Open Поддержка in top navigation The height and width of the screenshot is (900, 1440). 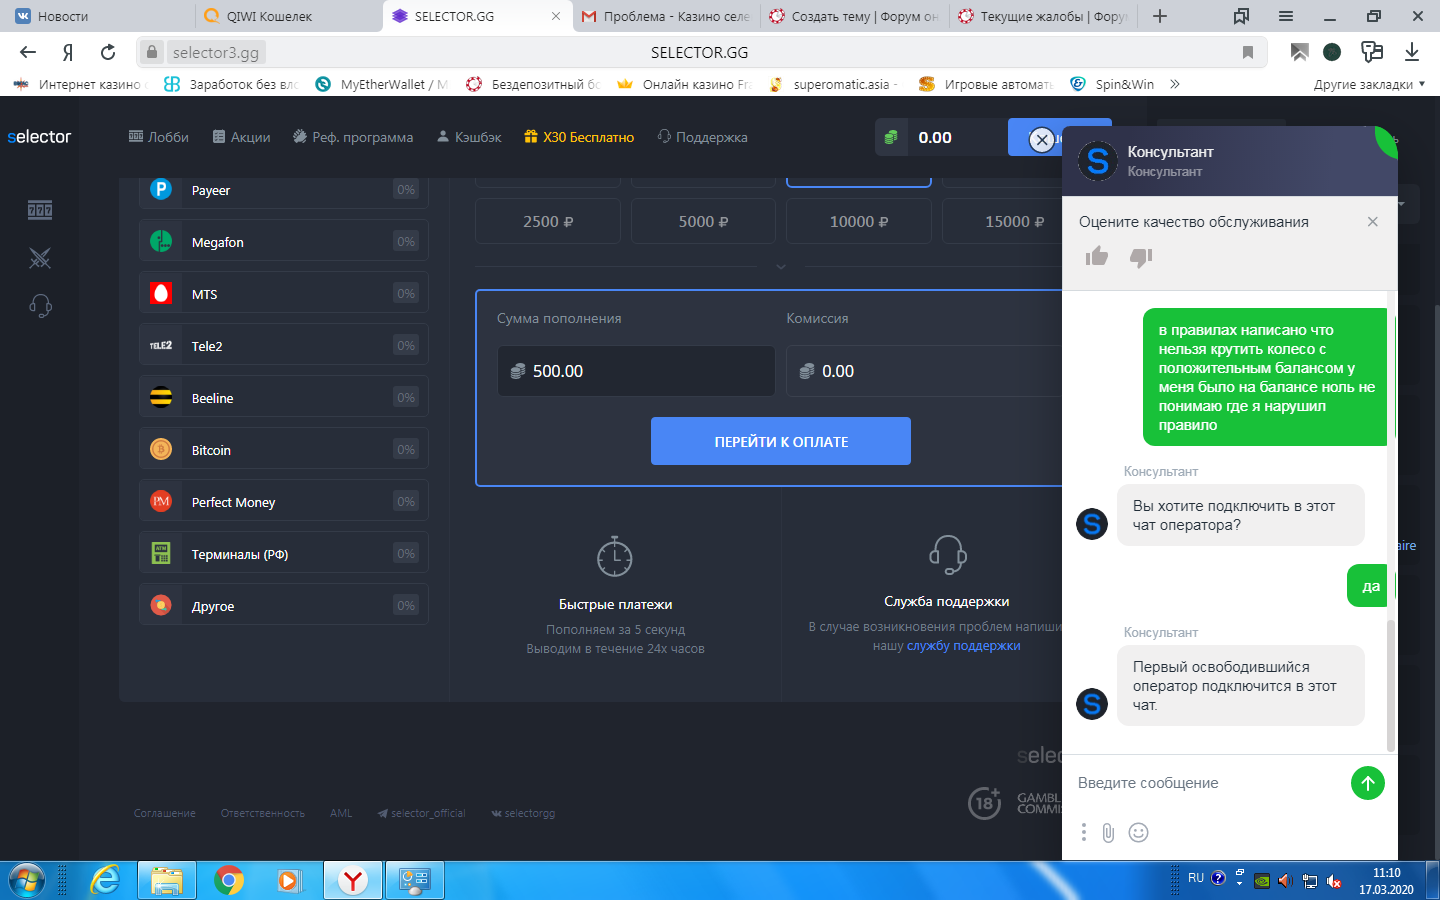click(x=702, y=137)
